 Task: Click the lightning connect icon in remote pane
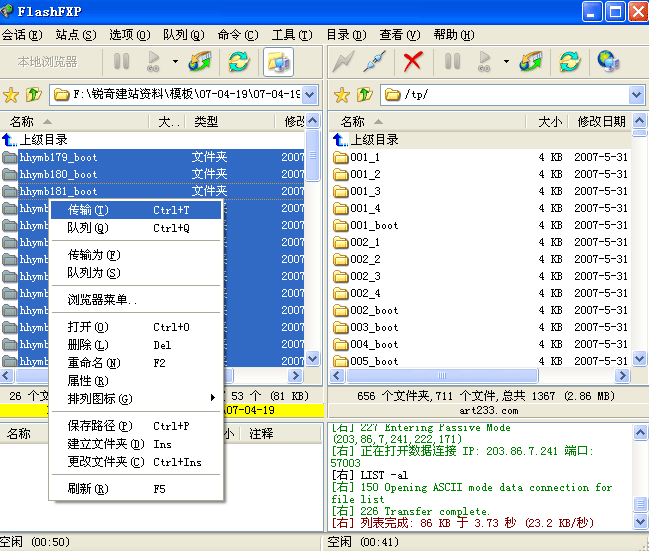344,61
